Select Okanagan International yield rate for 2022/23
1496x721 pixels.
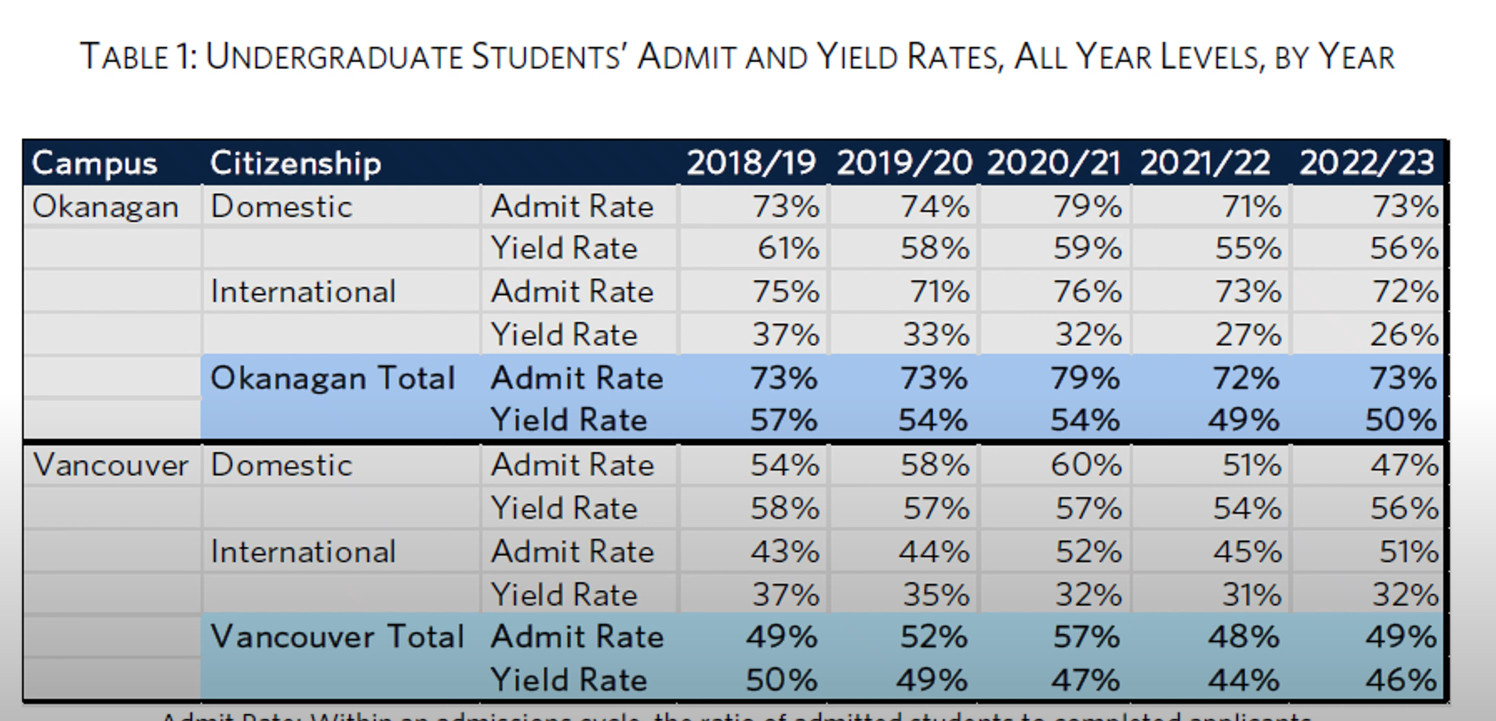1404,335
